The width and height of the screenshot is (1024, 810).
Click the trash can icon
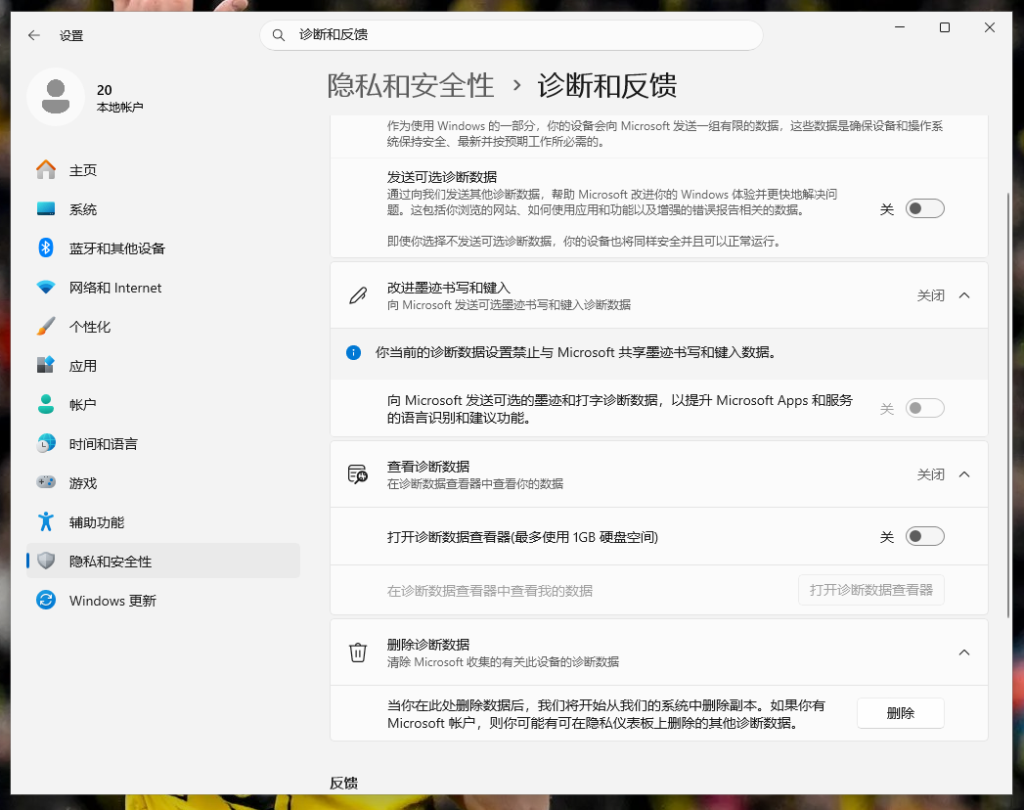click(x=358, y=653)
